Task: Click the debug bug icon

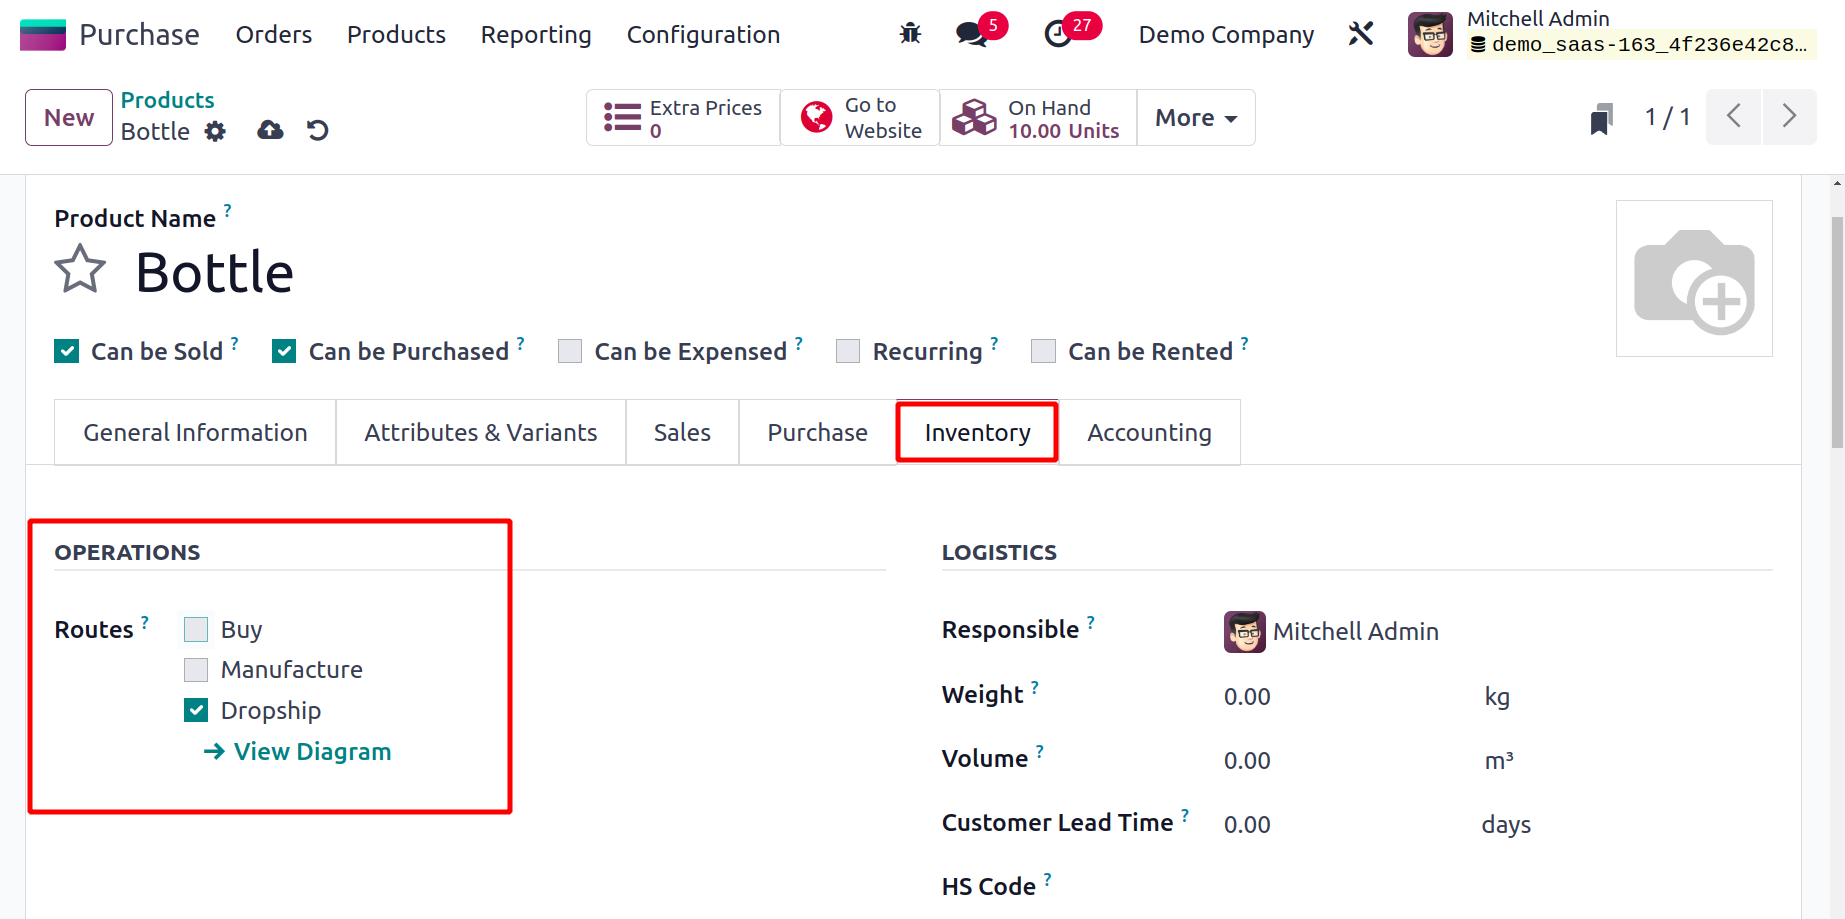Action: (910, 34)
